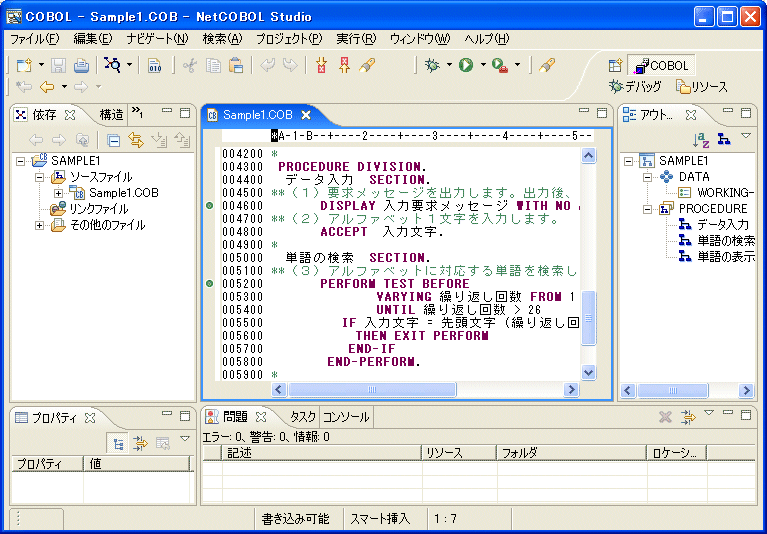Open the ヘルプ menu
This screenshot has width=767, height=534.
pos(487,39)
